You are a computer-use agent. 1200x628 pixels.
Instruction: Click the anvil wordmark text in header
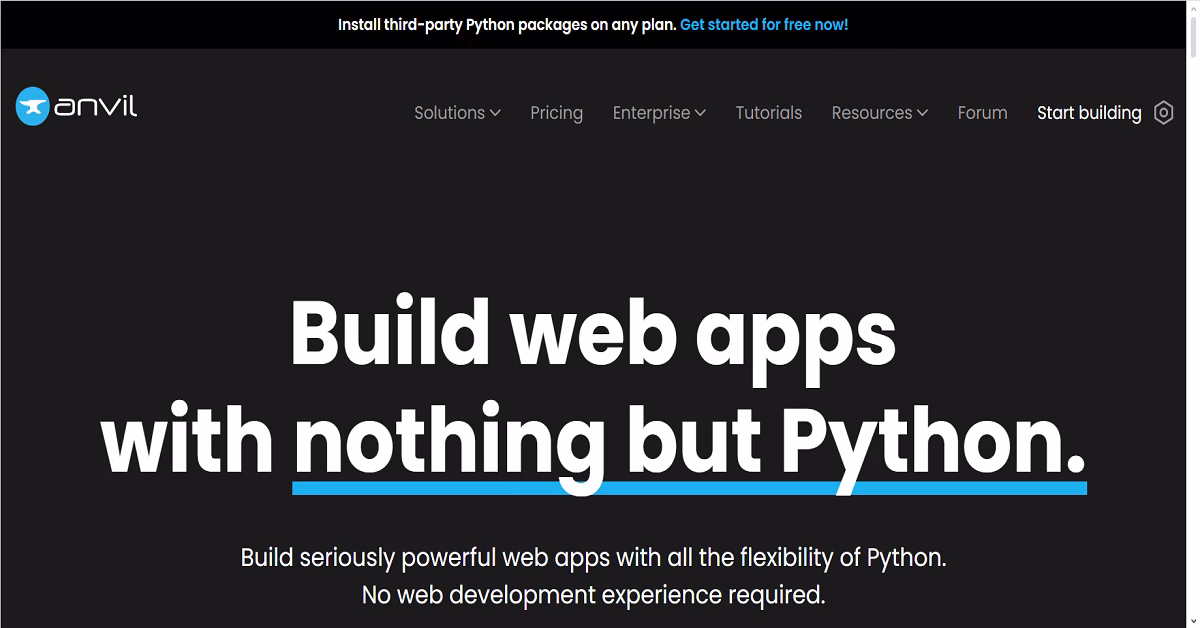[x=96, y=105]
